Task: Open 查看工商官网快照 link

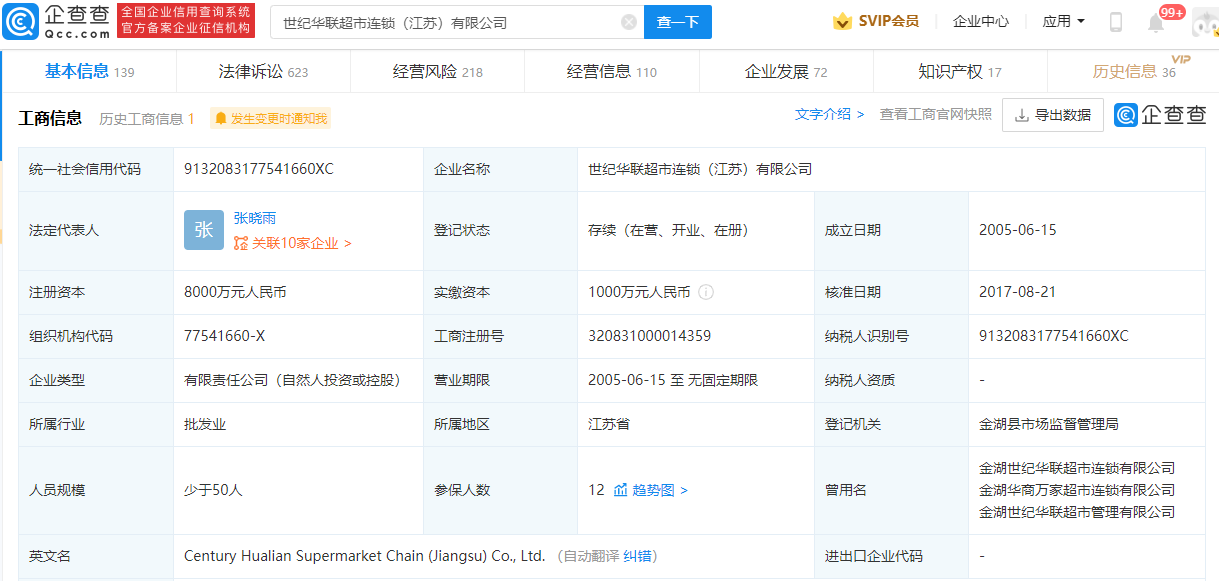Action: [936, 114]
